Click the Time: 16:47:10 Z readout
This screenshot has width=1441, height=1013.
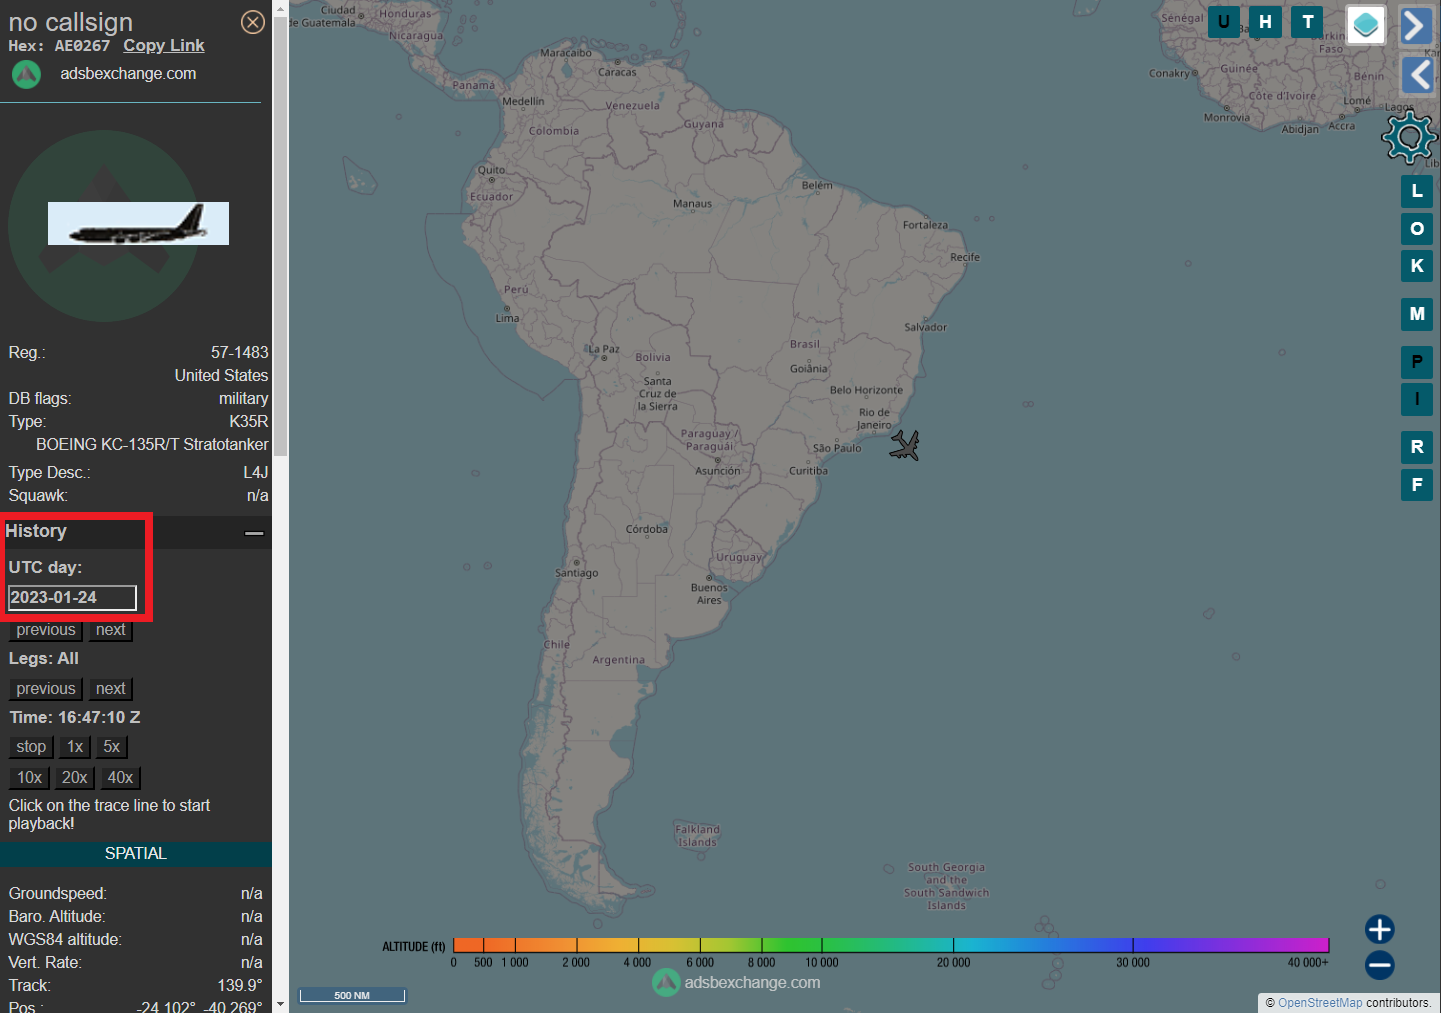[75, 718]
